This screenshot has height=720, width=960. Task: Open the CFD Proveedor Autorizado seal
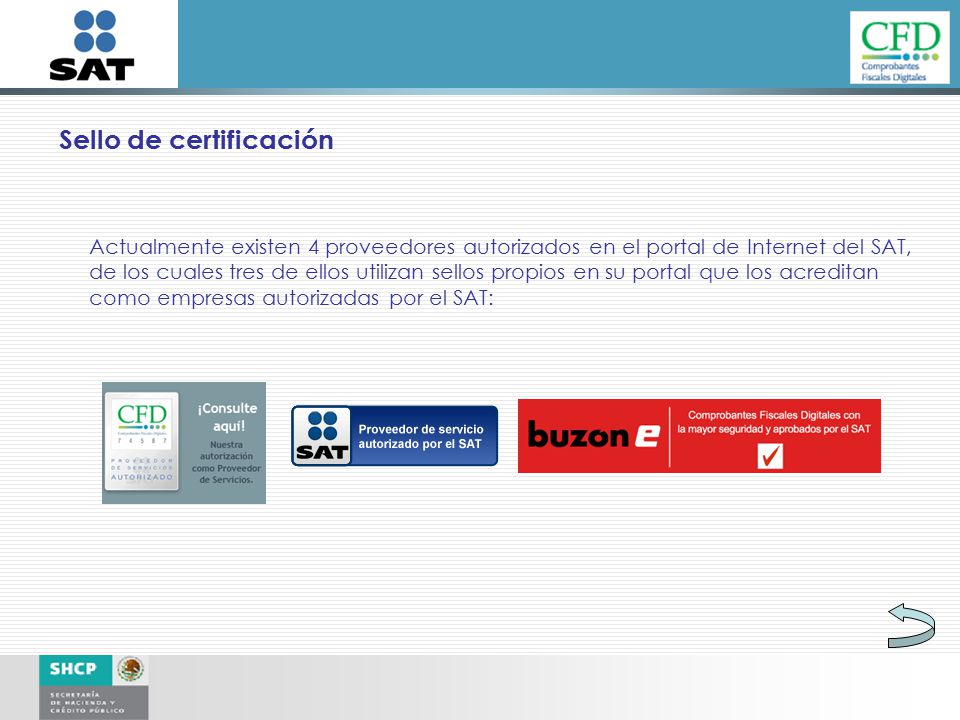[142, 441]
